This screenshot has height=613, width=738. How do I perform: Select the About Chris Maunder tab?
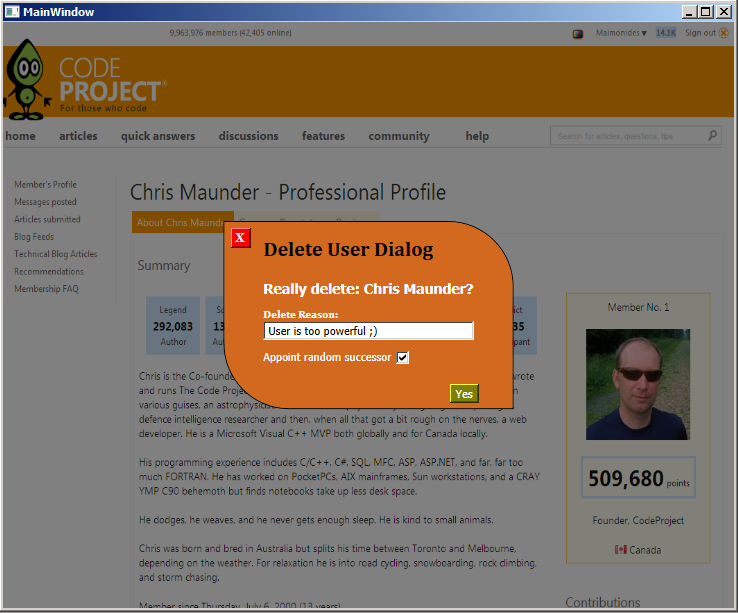182,222
